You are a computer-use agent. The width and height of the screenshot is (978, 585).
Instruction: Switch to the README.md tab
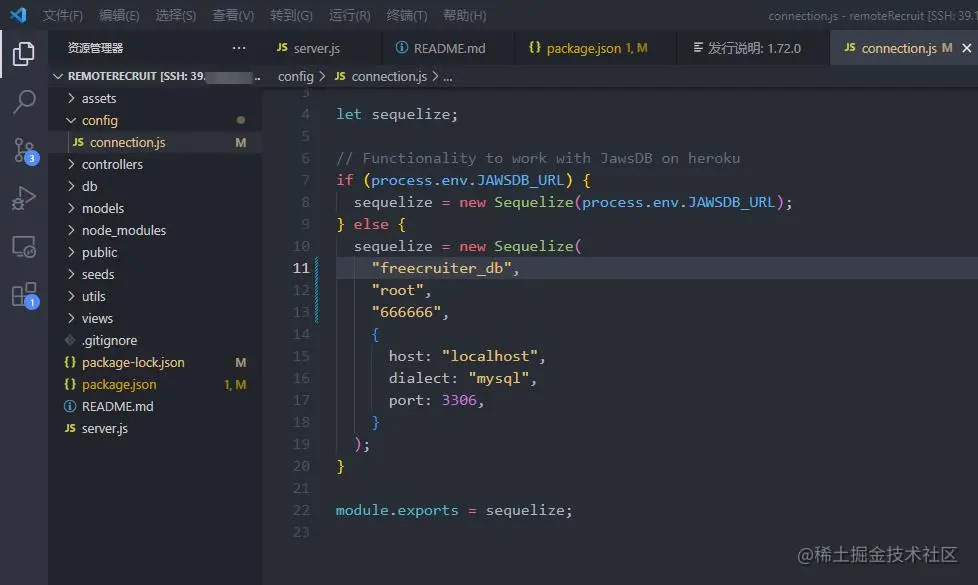(x=448, y=48)
